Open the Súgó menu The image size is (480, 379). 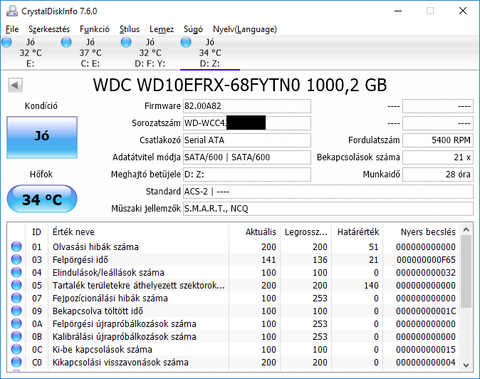[193, 29]
